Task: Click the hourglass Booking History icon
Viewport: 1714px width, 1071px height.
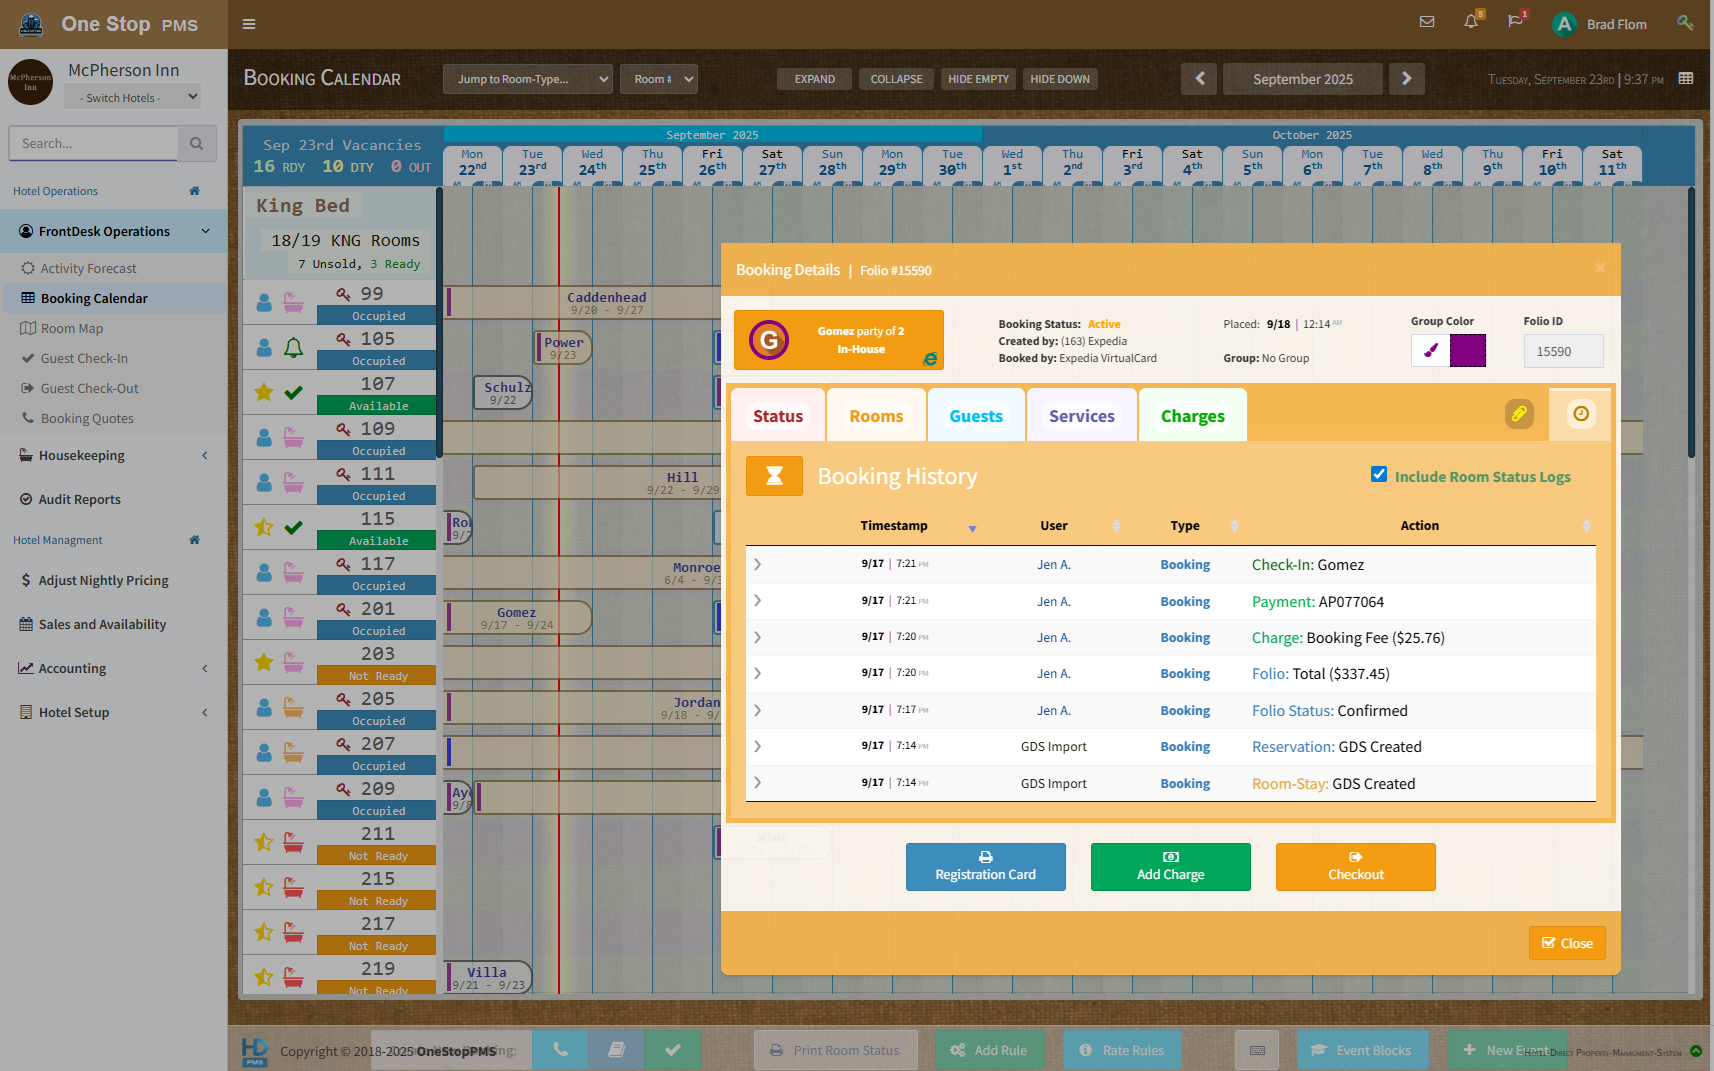Action: pyautogui.click(x=774, y=476)
